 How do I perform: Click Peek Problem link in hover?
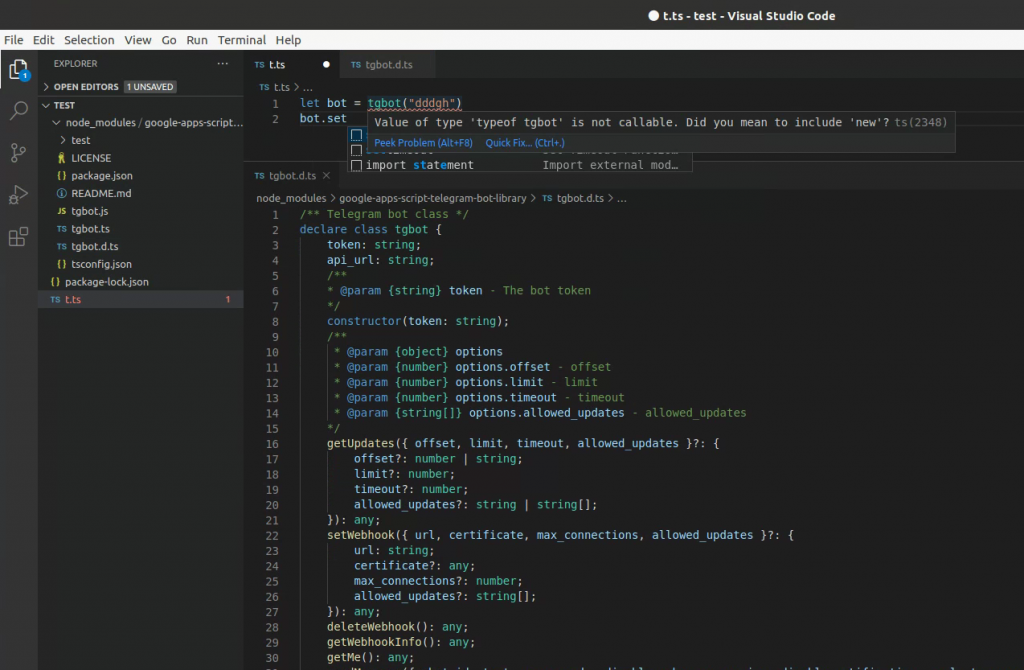[423, 142]
